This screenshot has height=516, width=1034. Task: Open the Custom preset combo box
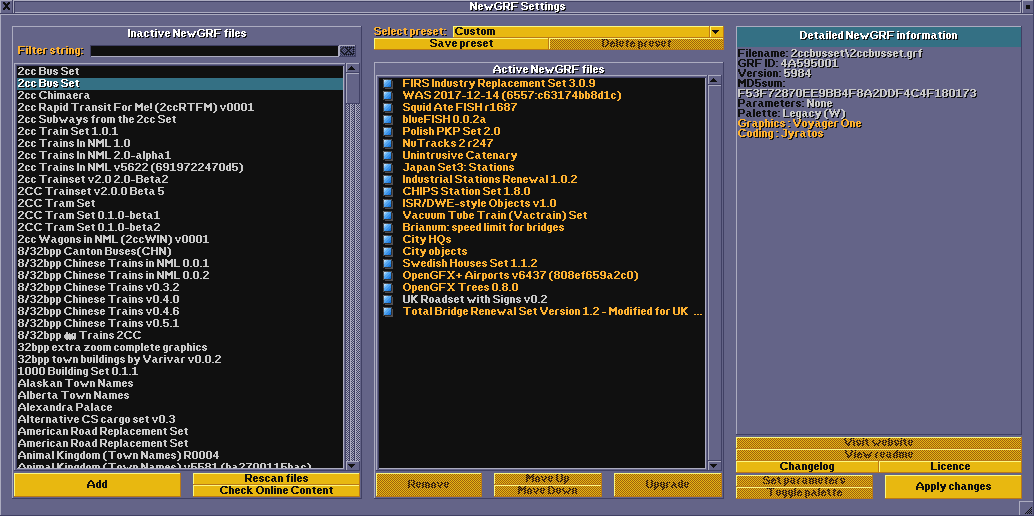point(588,31)
